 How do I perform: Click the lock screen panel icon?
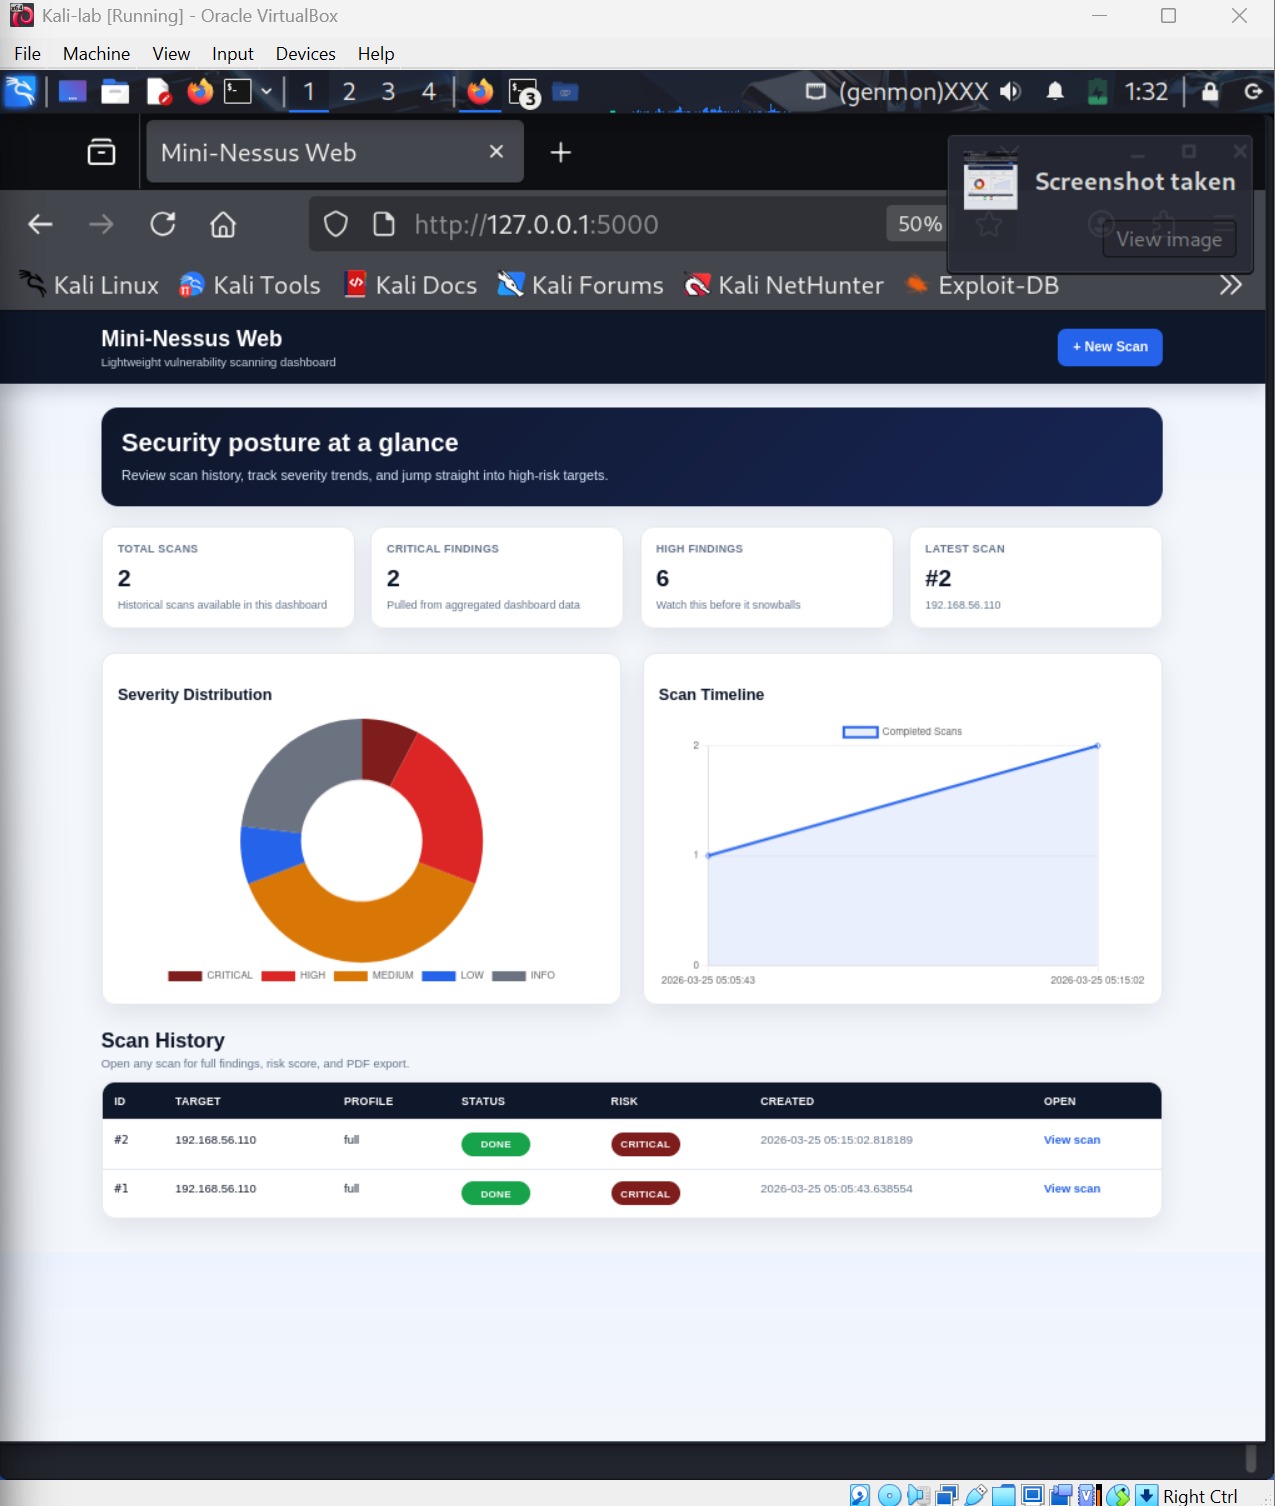tap(1210, 92)
